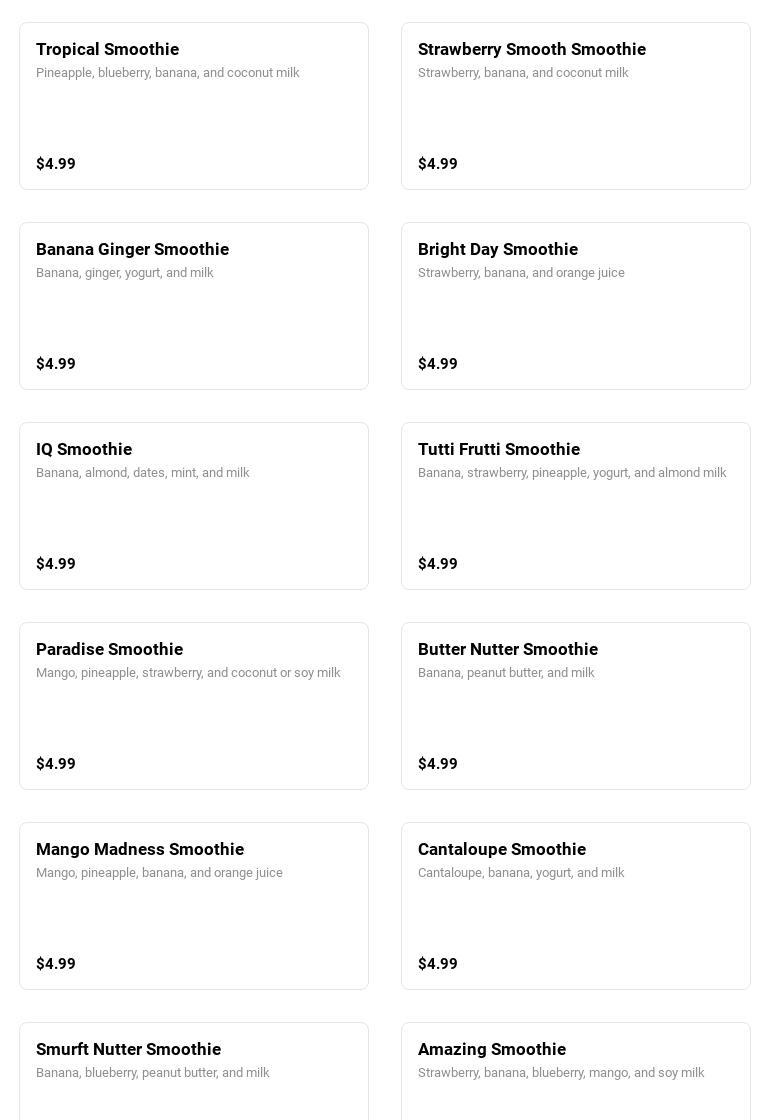Screen dimensions: 770x1120
Task: Select Strawberry Smooth Smoothie item
Action: (575, 106)
